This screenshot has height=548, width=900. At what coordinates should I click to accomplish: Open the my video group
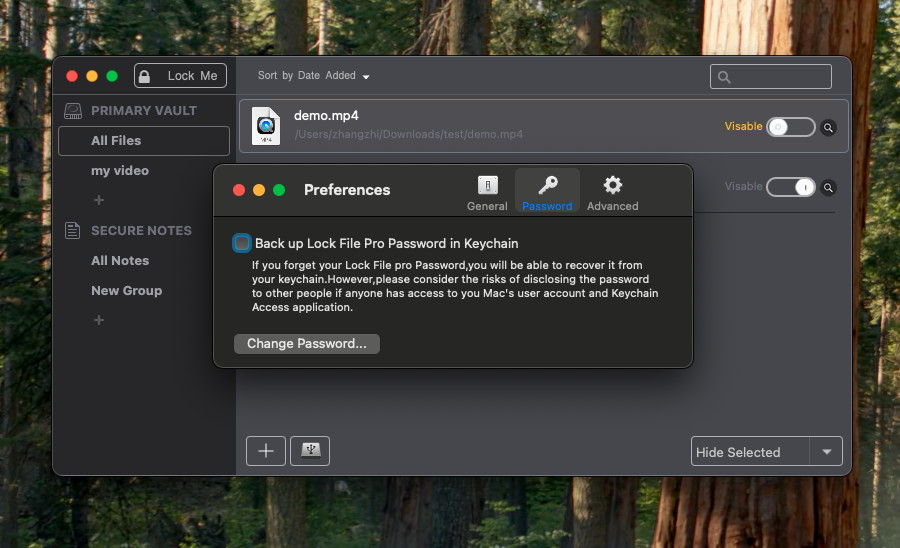120,170
